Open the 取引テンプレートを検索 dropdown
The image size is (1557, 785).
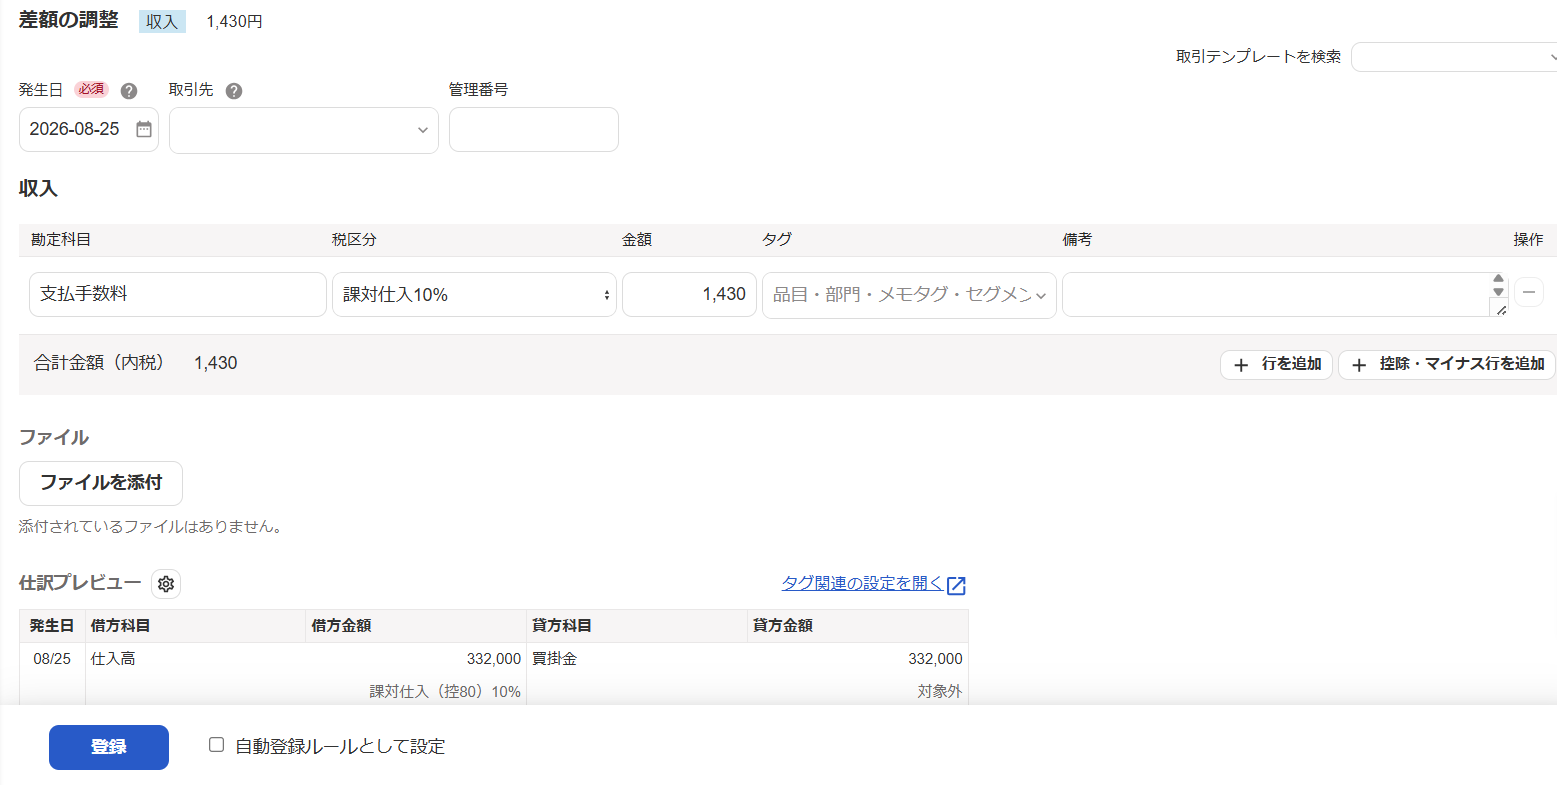point(1454,57)
